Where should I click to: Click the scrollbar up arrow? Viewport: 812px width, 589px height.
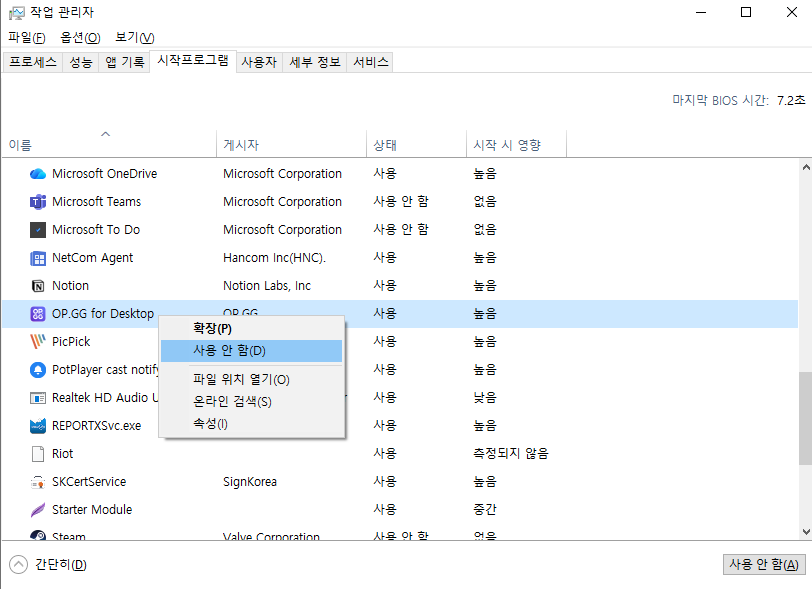coord(805,167)
